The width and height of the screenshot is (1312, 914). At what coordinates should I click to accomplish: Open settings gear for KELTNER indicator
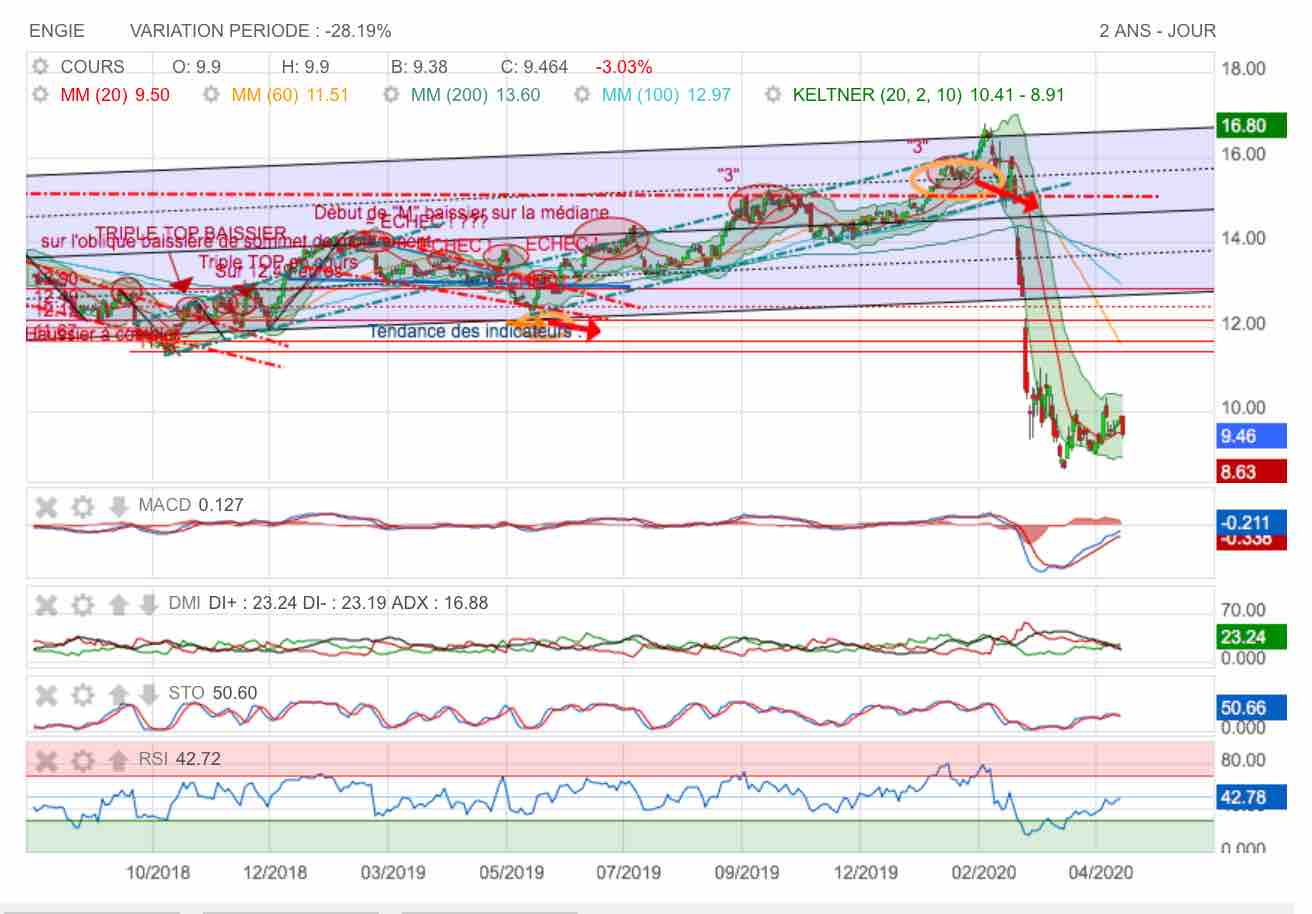click(x=773, y=95)
